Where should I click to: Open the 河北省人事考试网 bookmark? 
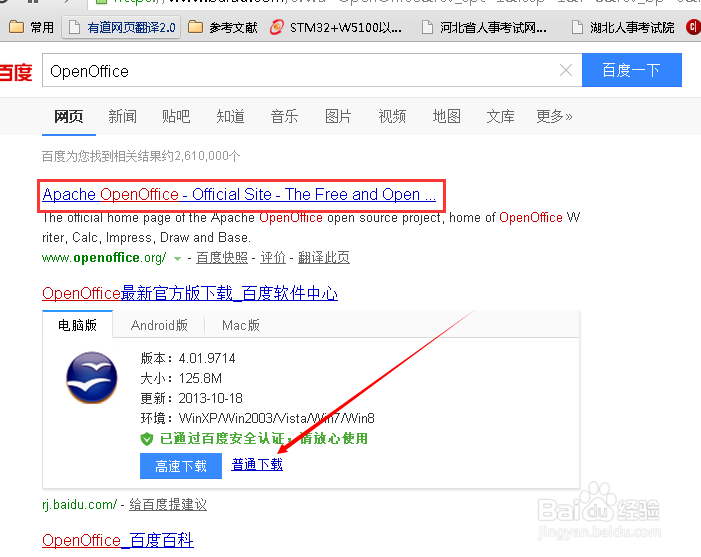pyautogui.click(x=485, y=28)
